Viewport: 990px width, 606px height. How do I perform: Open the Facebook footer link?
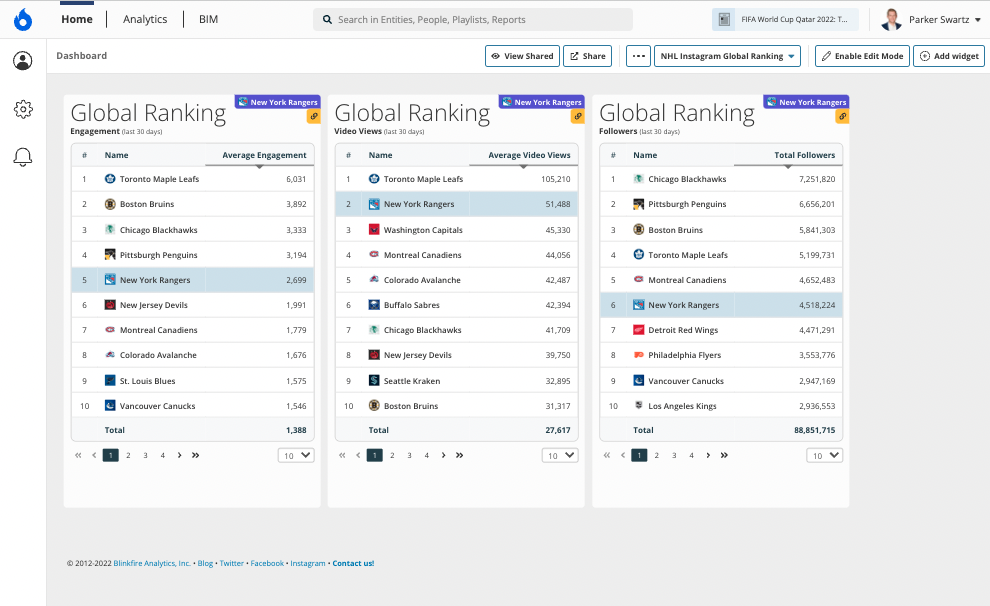267,563
